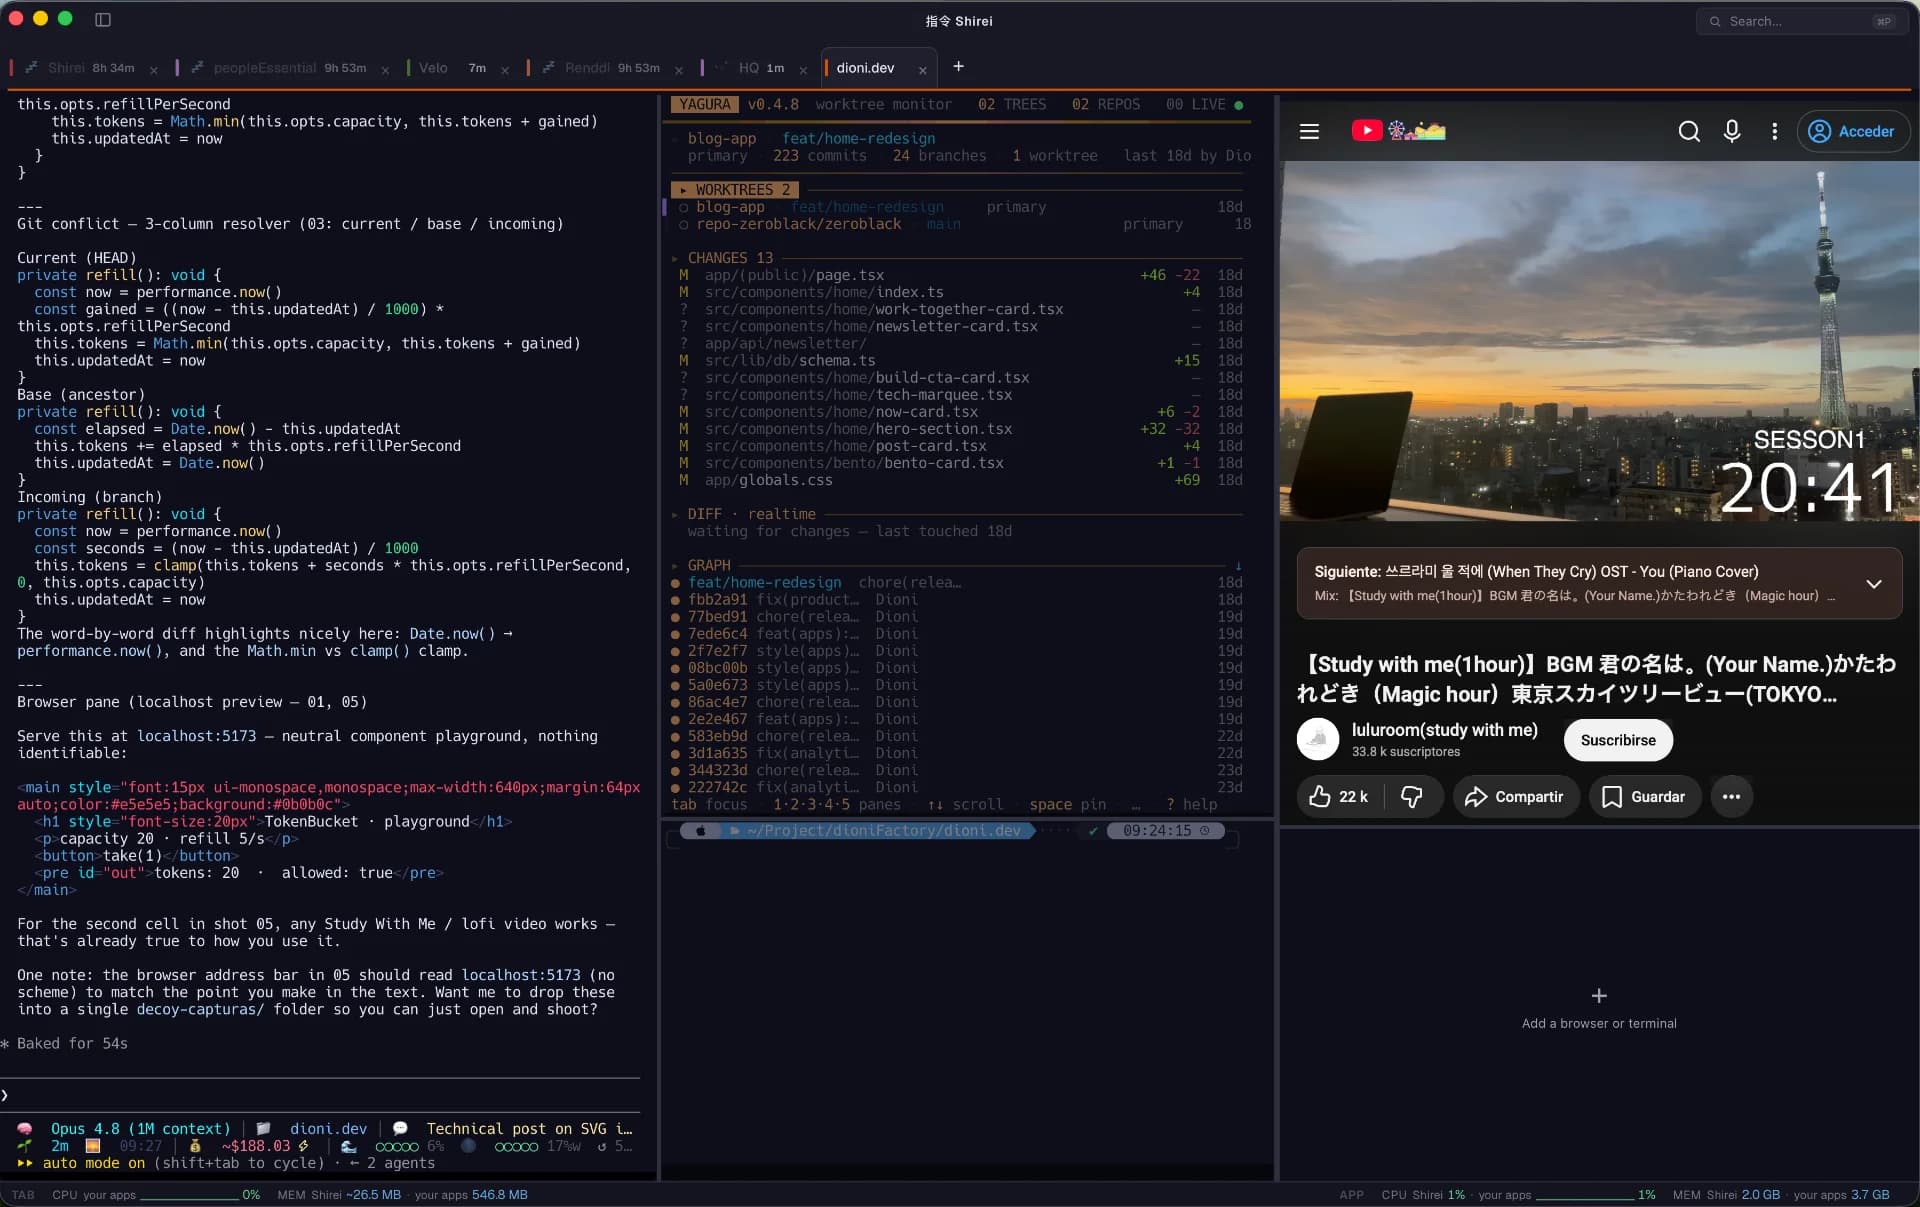Start voice search with microphone icon
The height and width of the screenshot is (1207, 1920).
click(1732, 131)
